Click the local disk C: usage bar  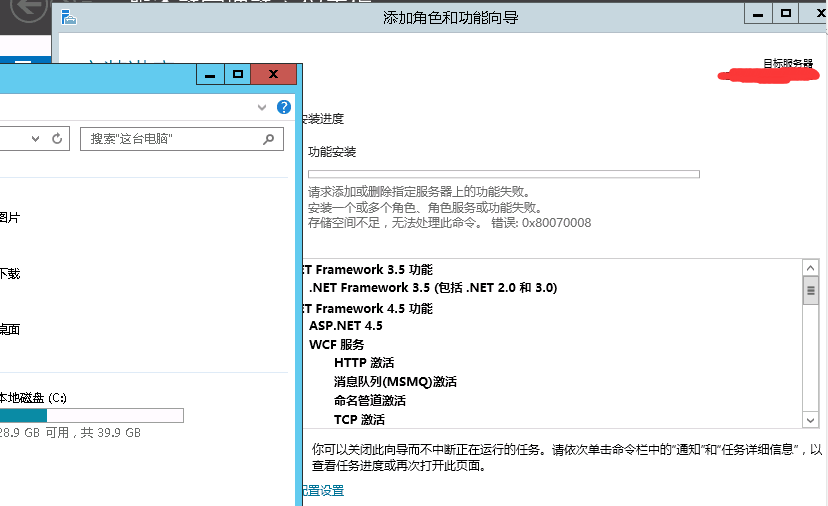pos(91,416)
